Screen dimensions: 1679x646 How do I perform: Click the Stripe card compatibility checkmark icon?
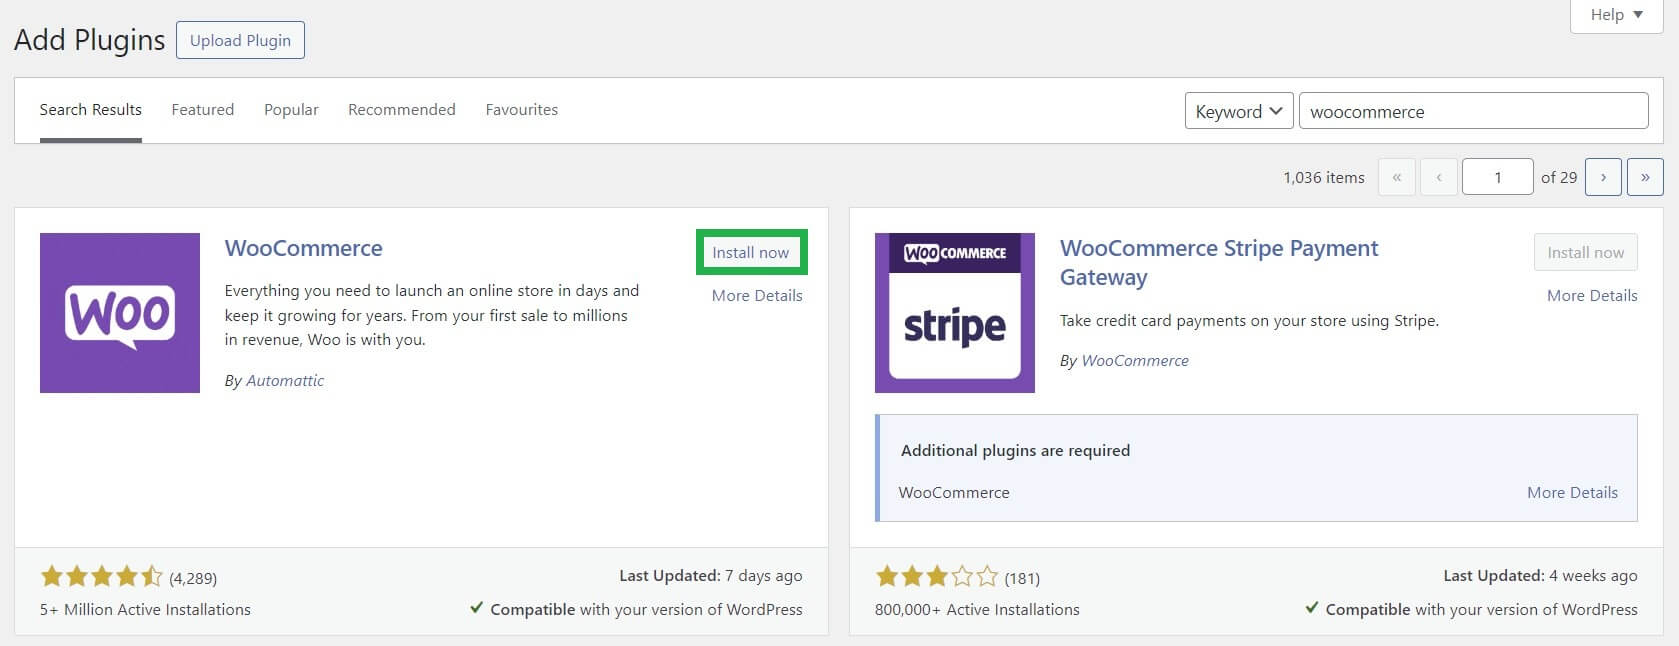click(x=1312, y=608)
